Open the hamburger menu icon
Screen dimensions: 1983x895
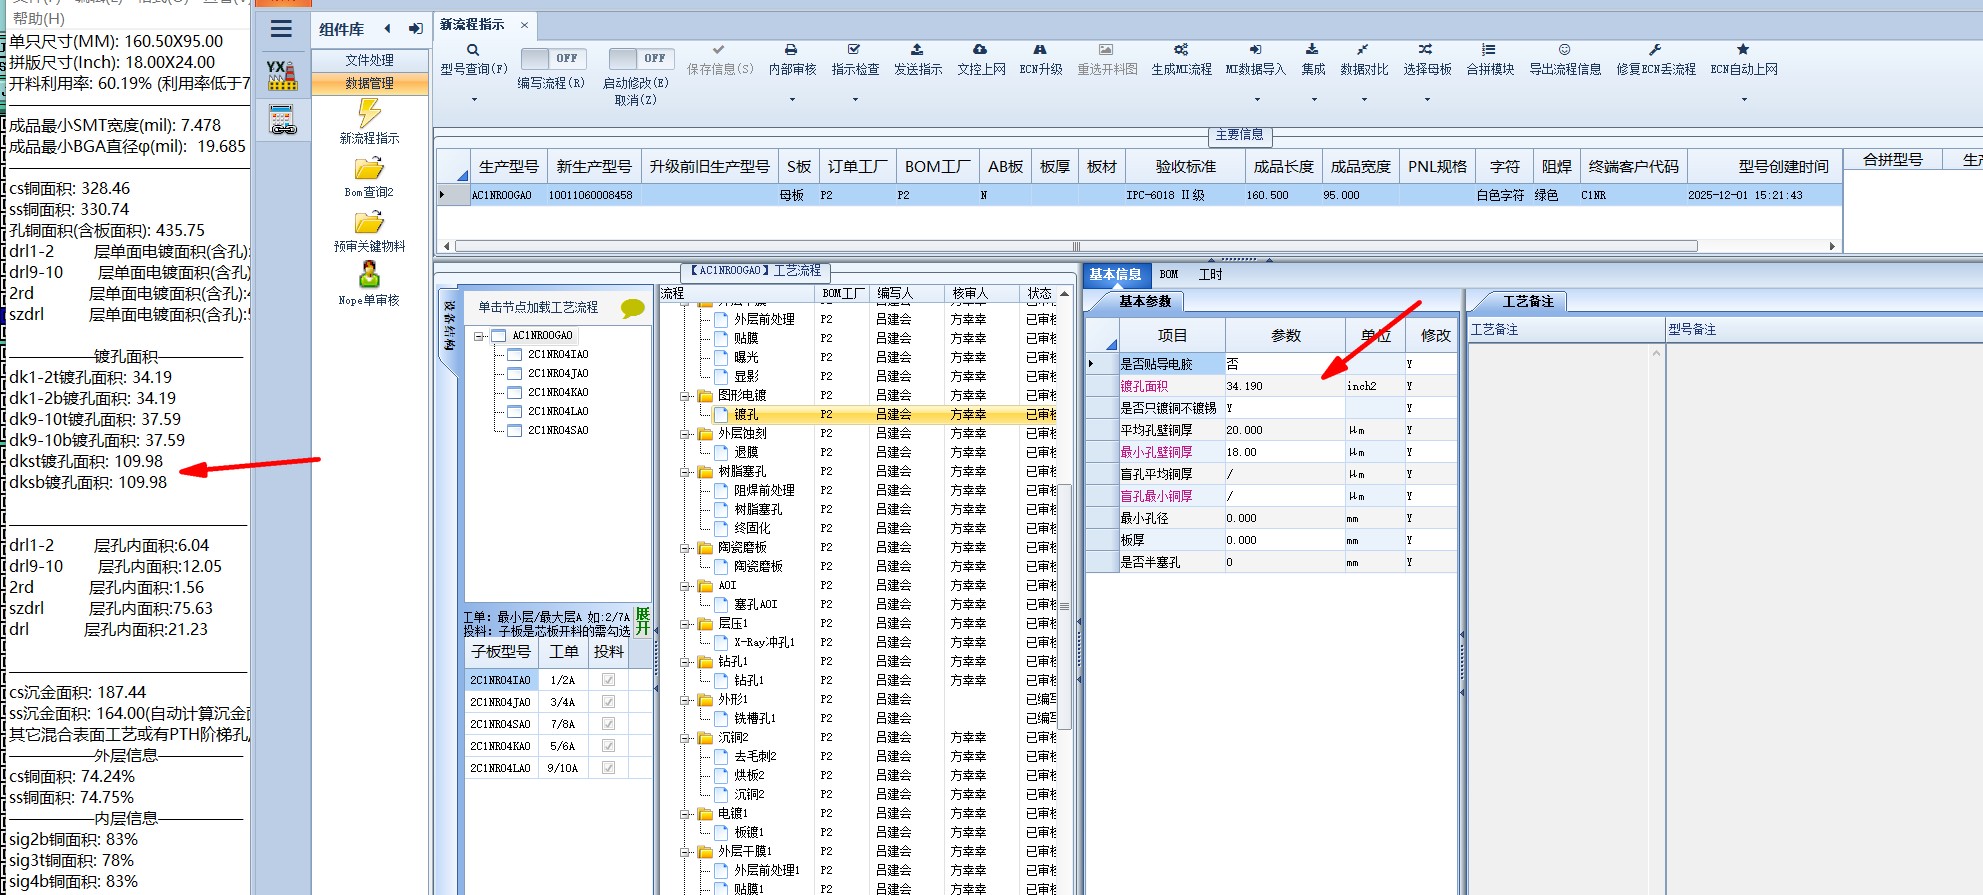tap(282, 29)
